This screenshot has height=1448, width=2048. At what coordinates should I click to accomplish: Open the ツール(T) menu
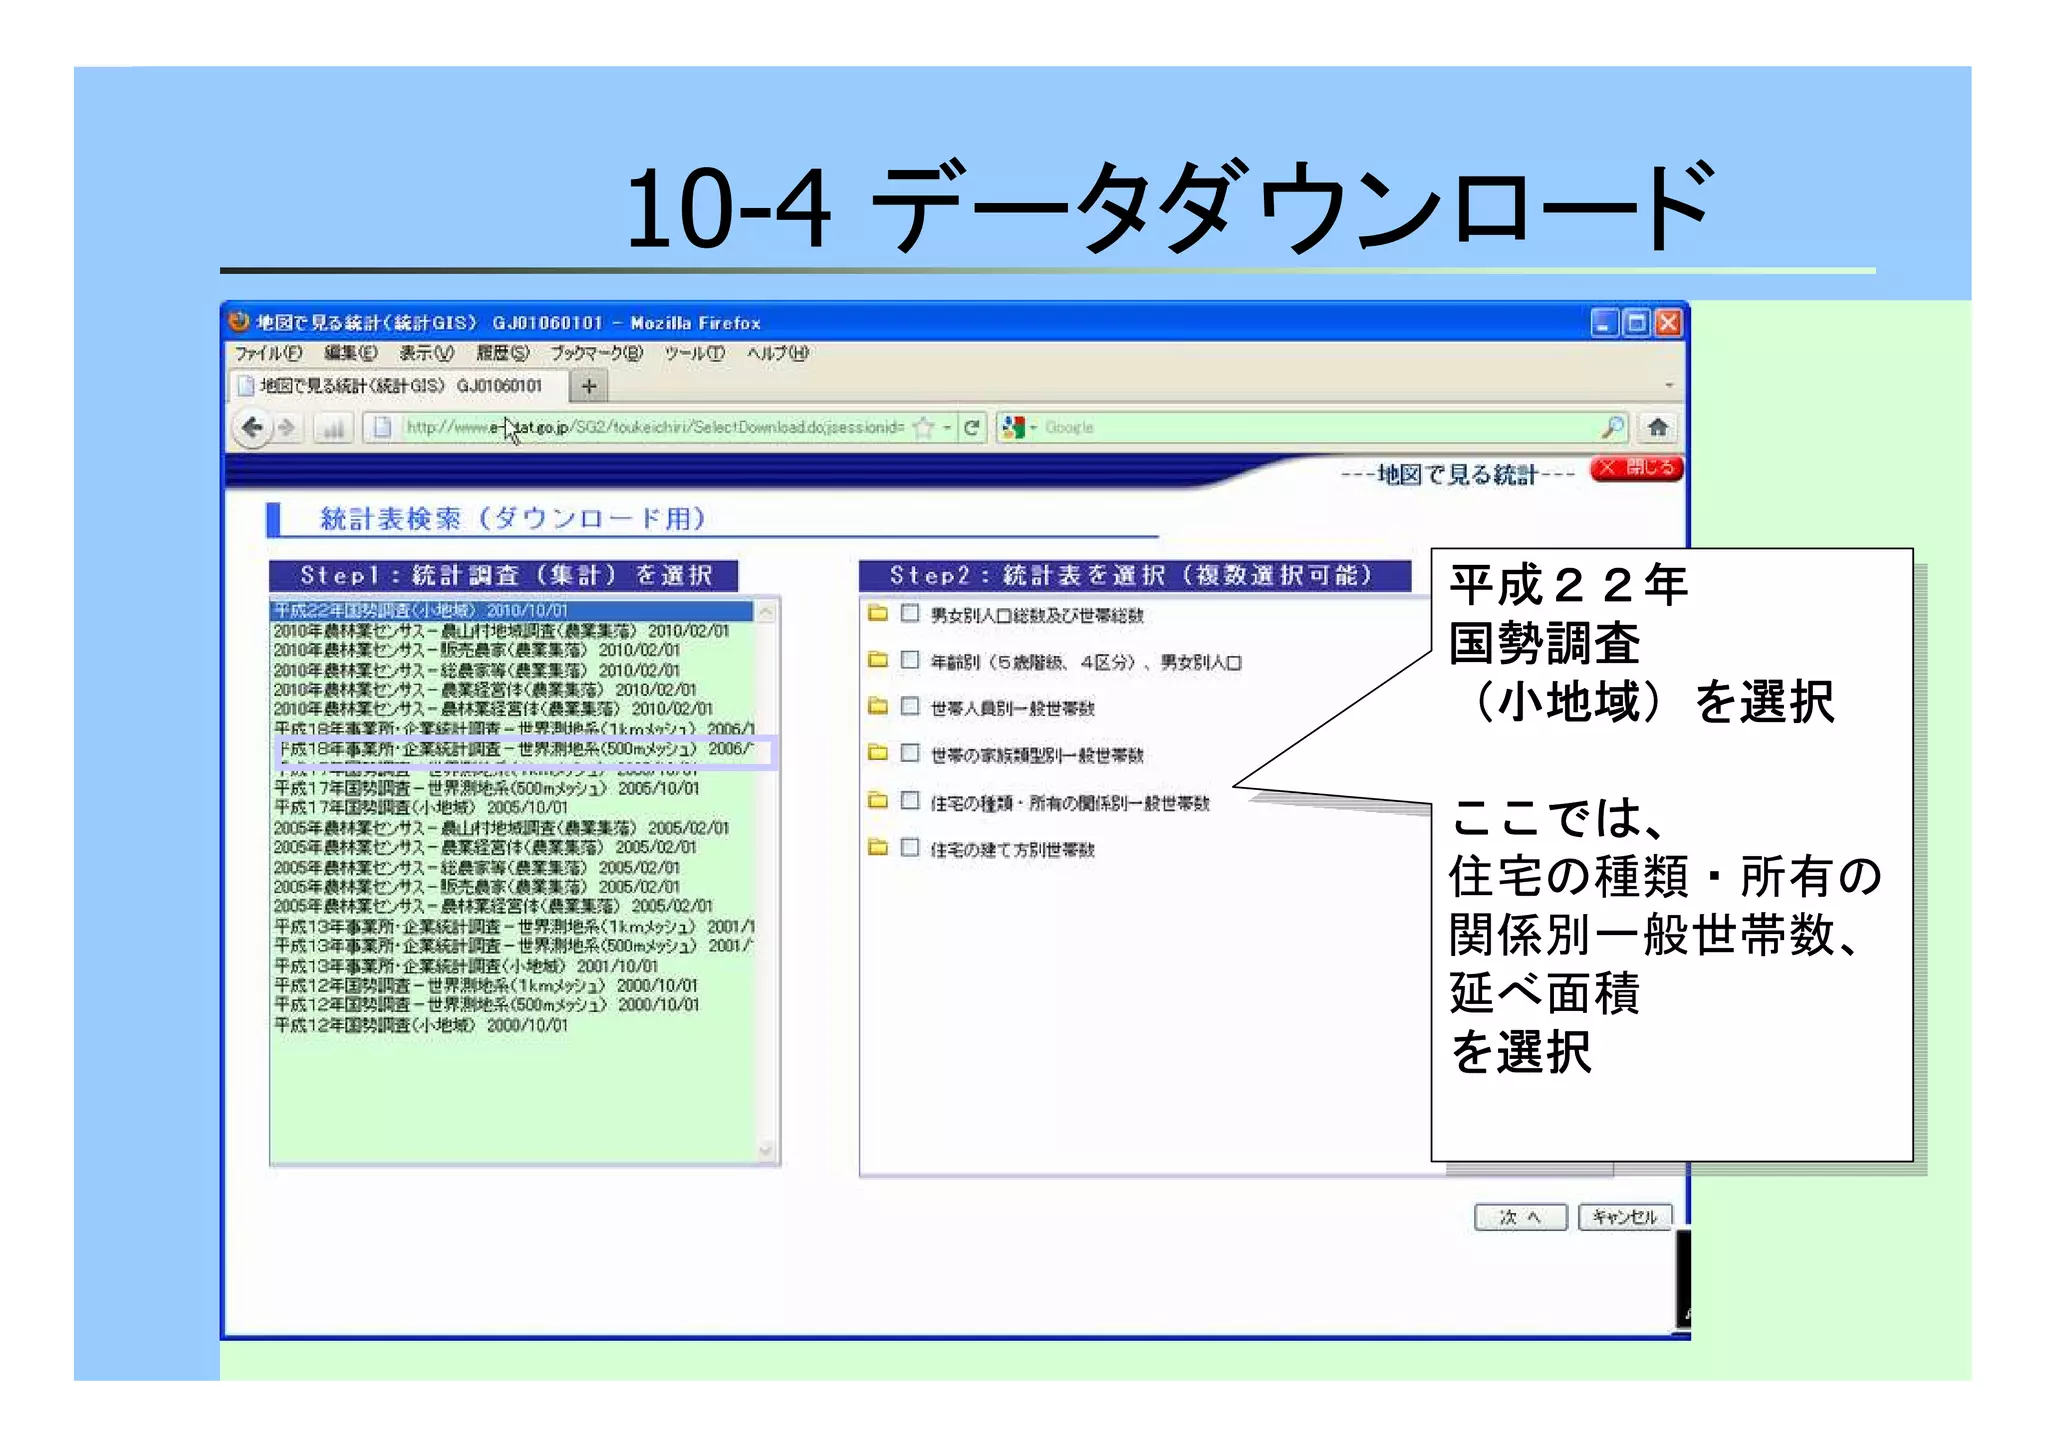click(695, 353)
